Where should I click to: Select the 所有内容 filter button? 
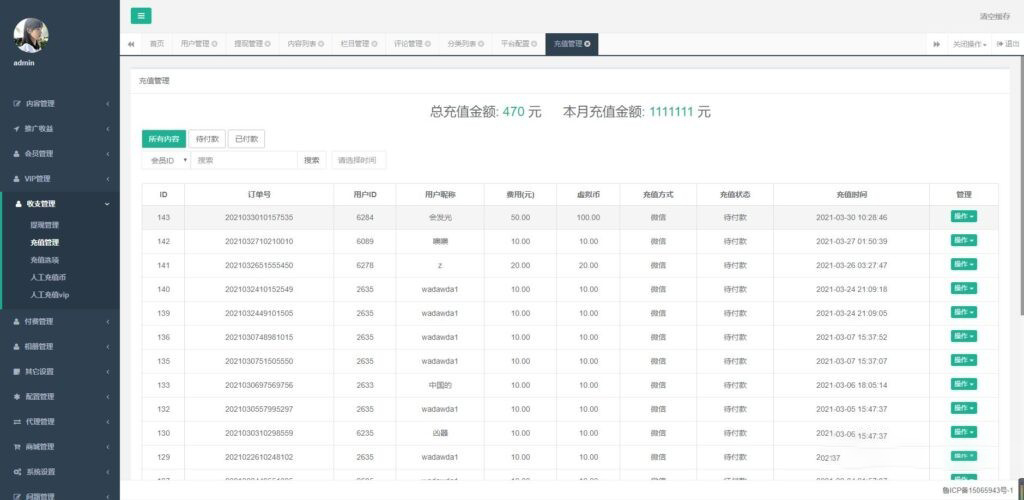(x=163, y=139)
